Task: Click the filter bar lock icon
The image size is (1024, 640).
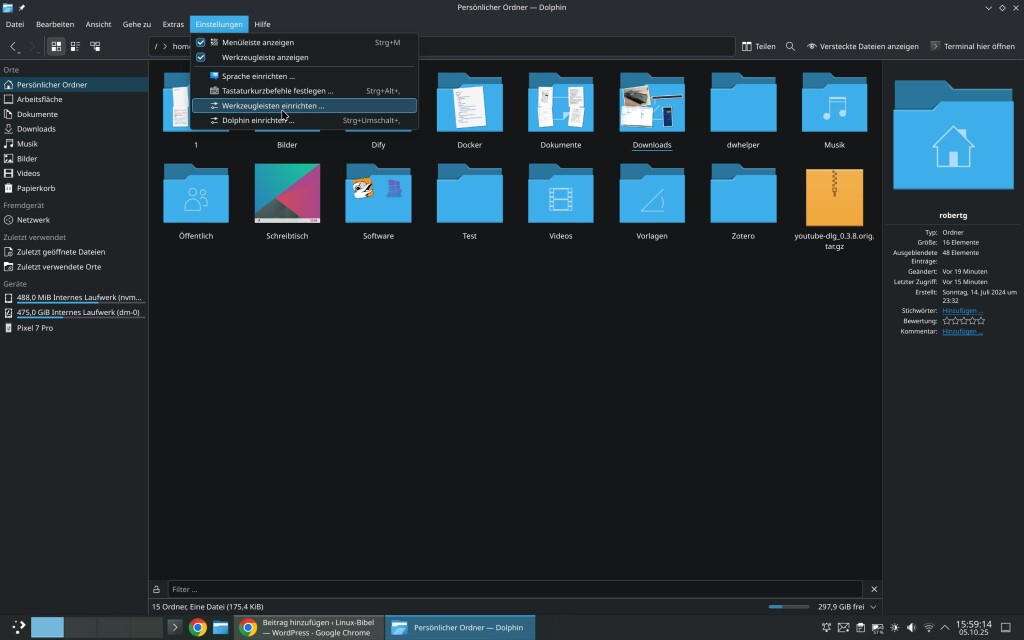Action: 156,589
